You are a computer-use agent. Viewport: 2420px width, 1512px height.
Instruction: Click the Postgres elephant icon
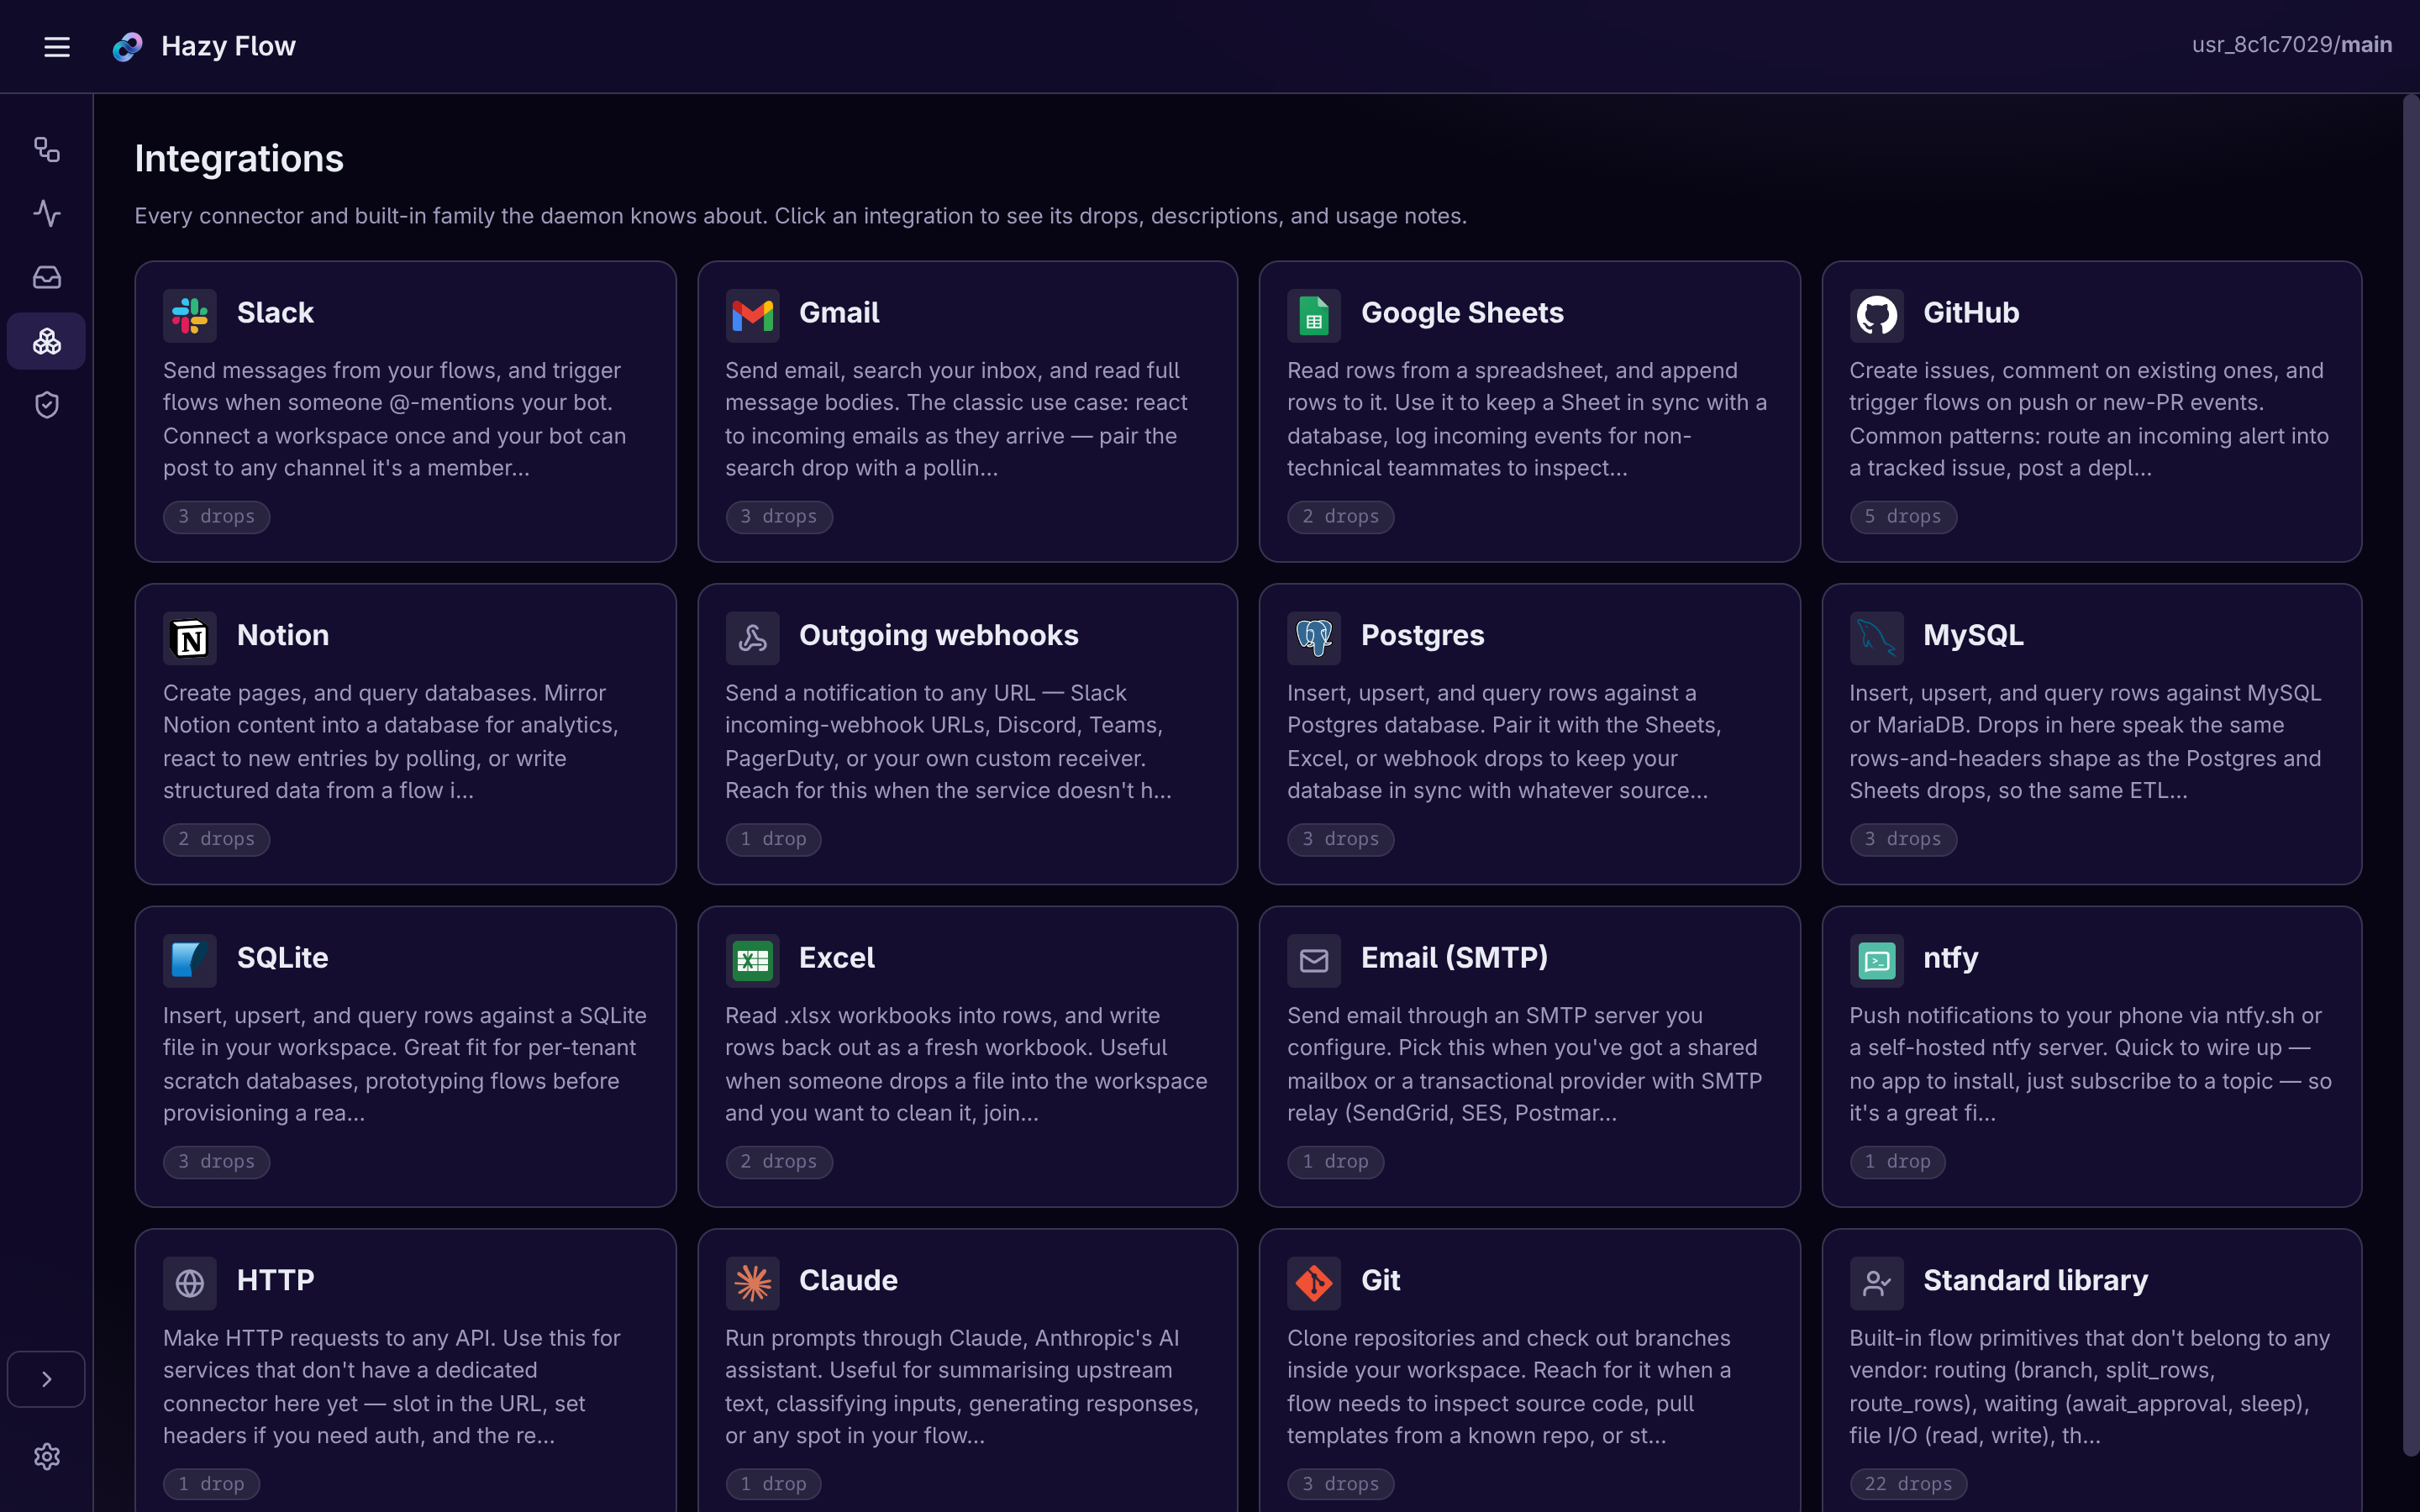click(1314, 638)
